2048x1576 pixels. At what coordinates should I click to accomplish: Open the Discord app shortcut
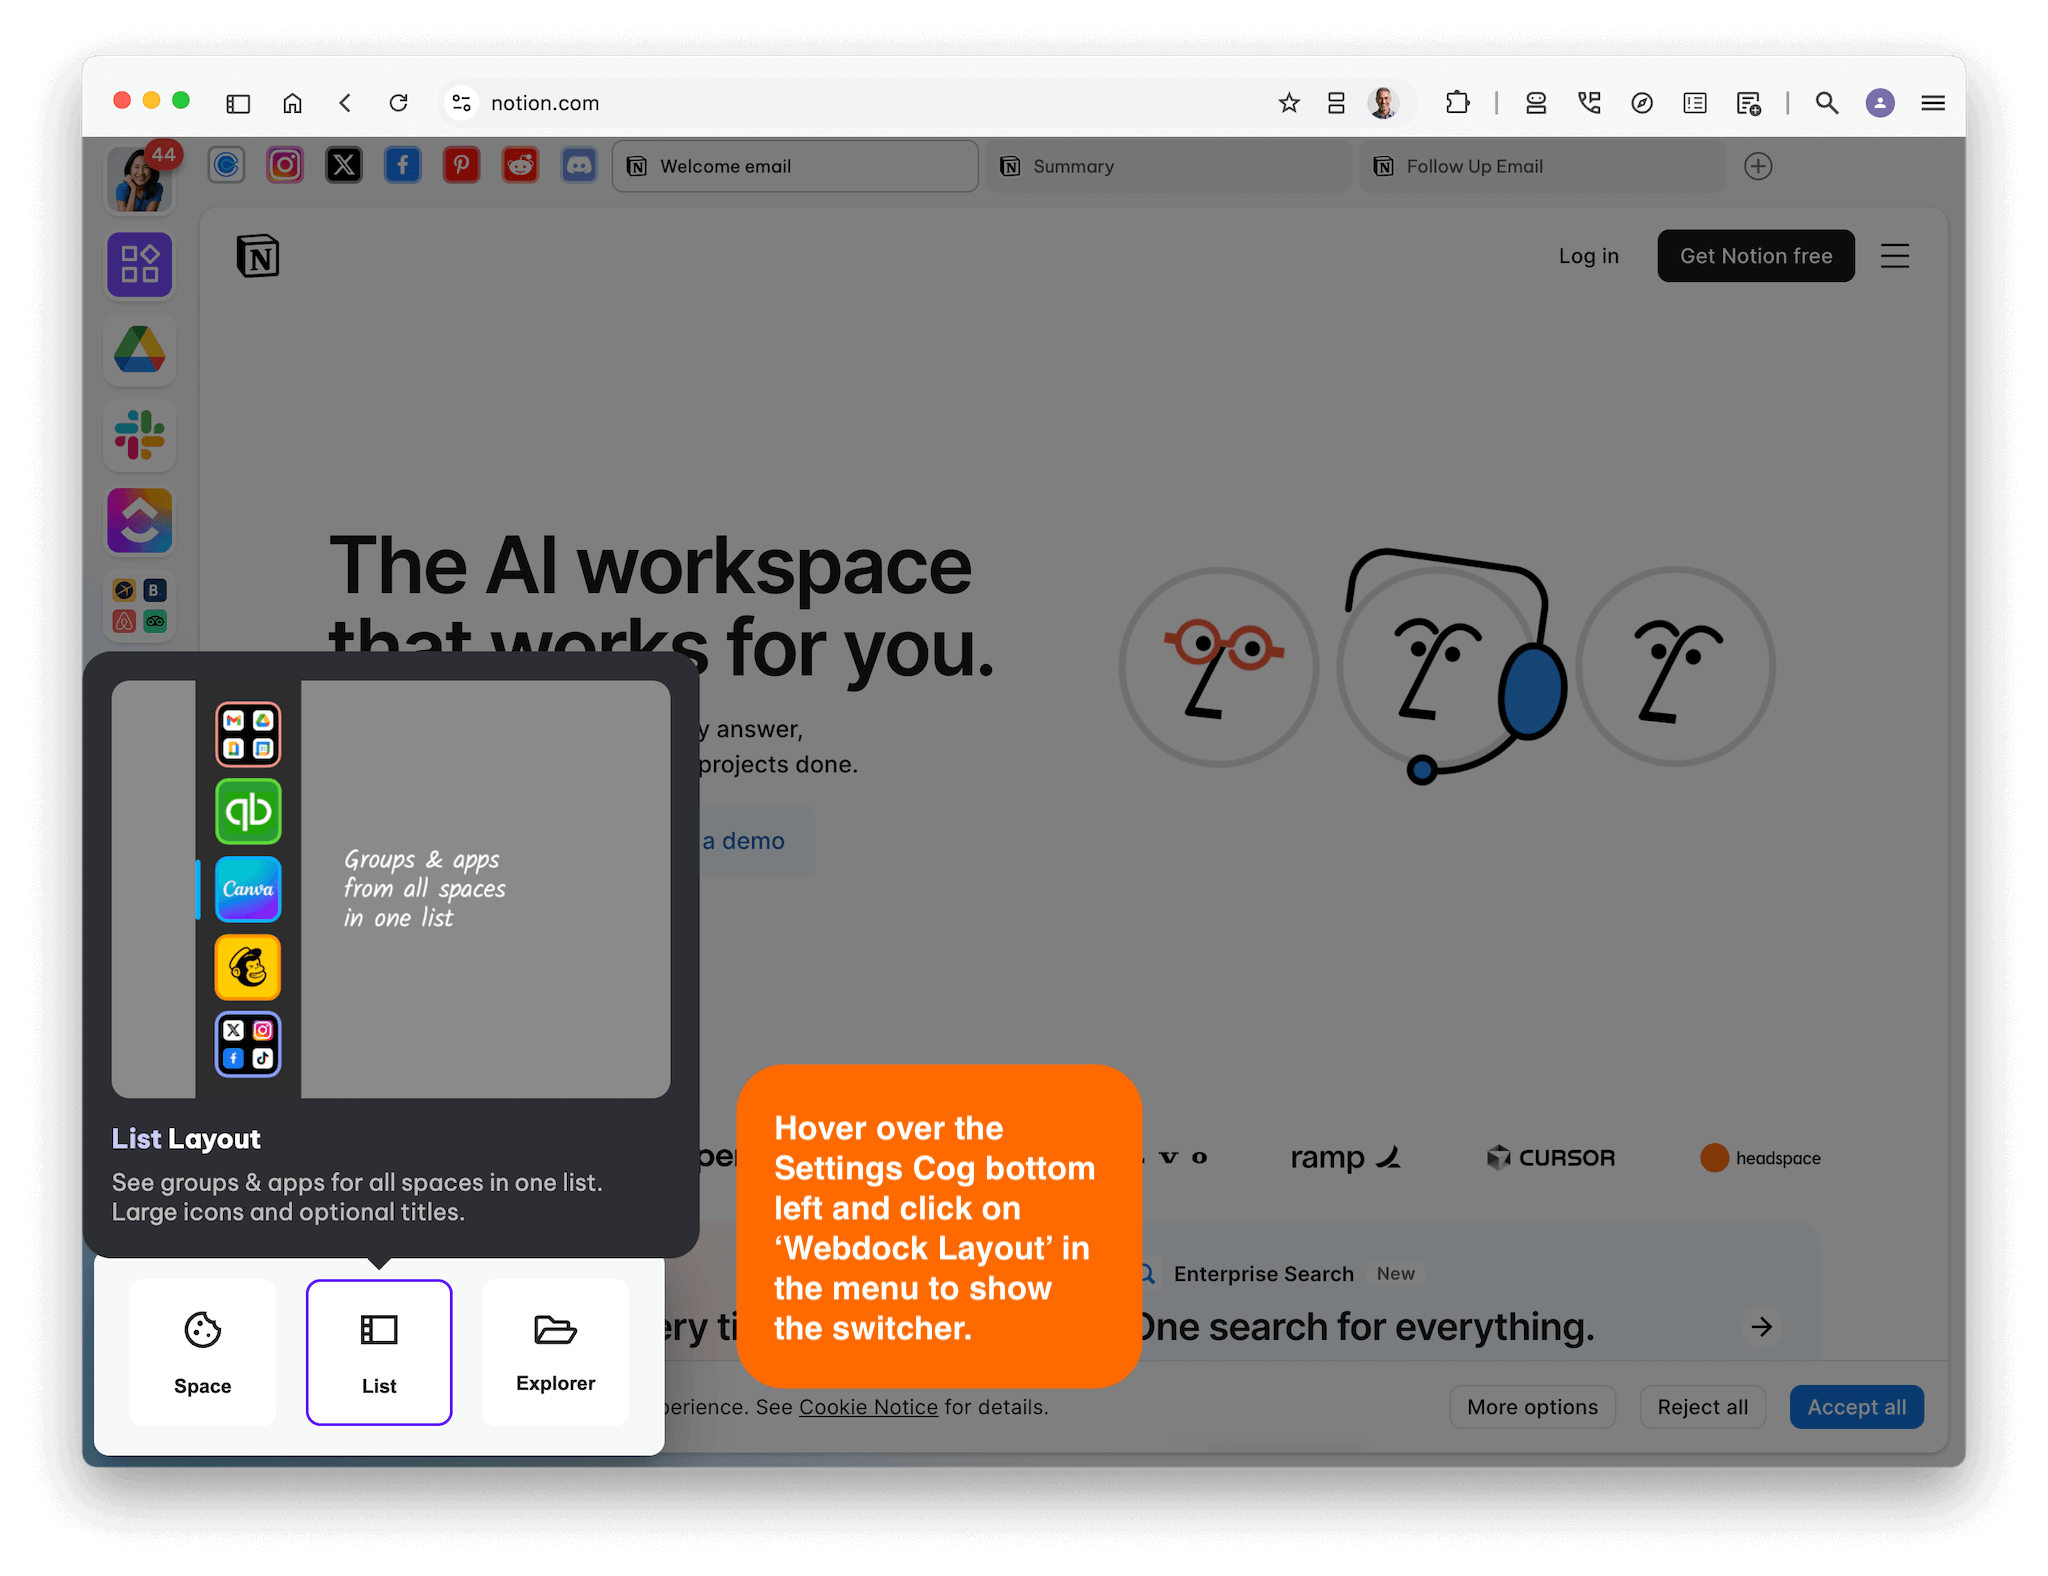pyautogui.click(x=579, y=165)
